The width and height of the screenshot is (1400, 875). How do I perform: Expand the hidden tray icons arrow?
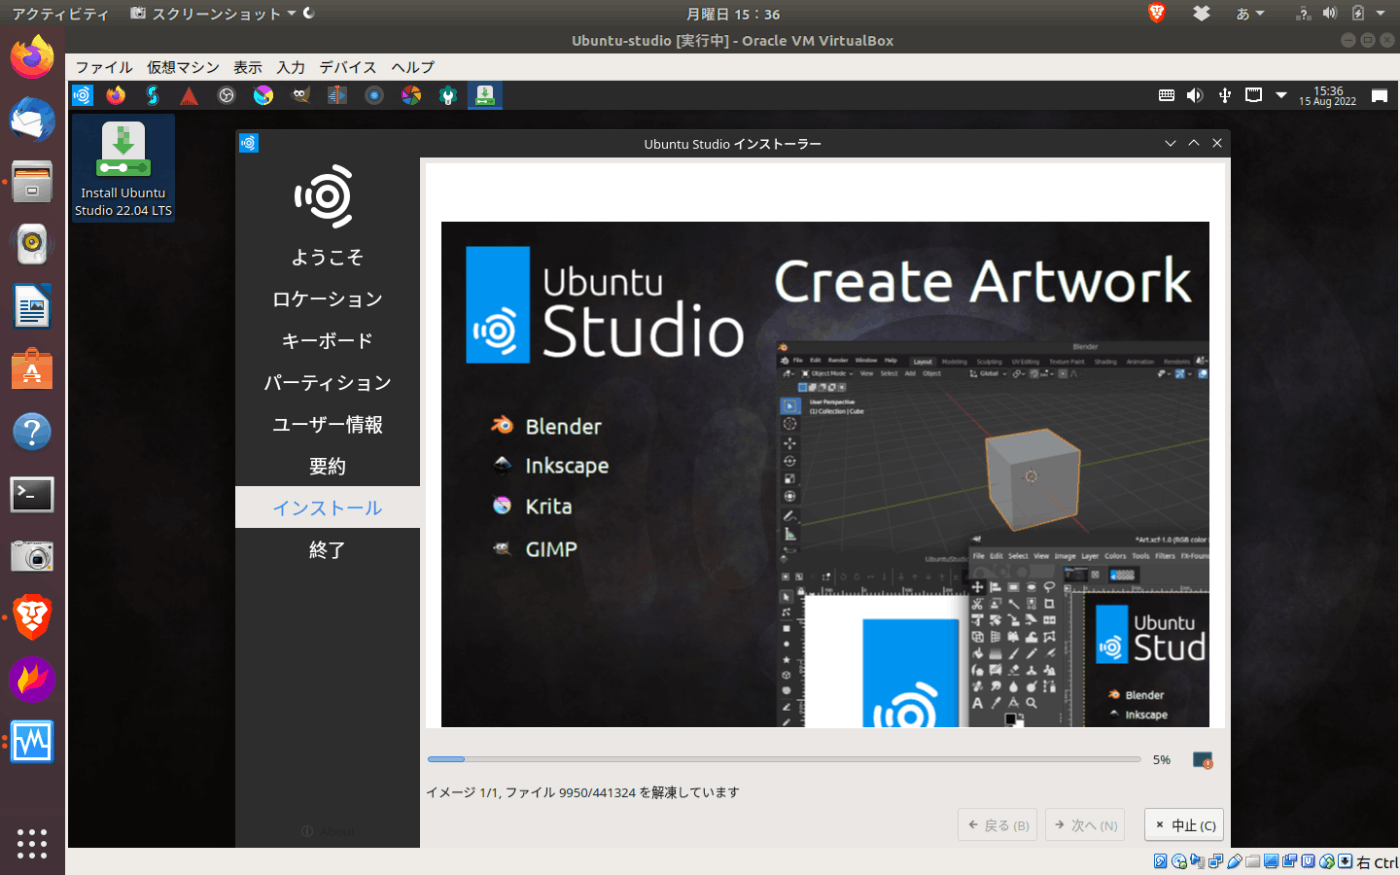tap(1281, 95)
